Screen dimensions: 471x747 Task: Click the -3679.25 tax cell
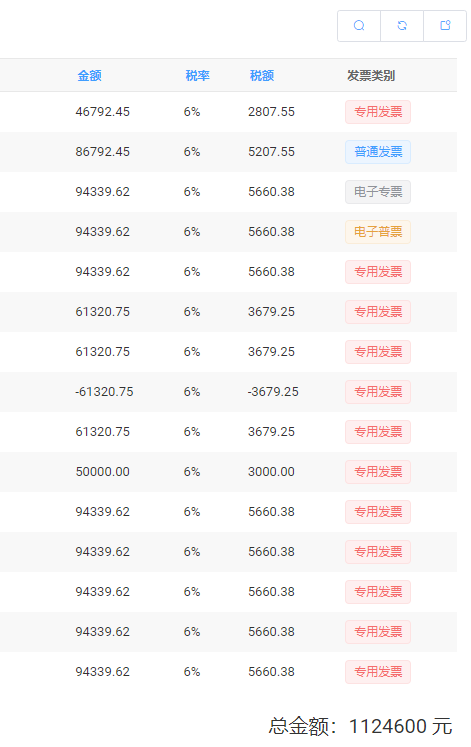(273, 392)
